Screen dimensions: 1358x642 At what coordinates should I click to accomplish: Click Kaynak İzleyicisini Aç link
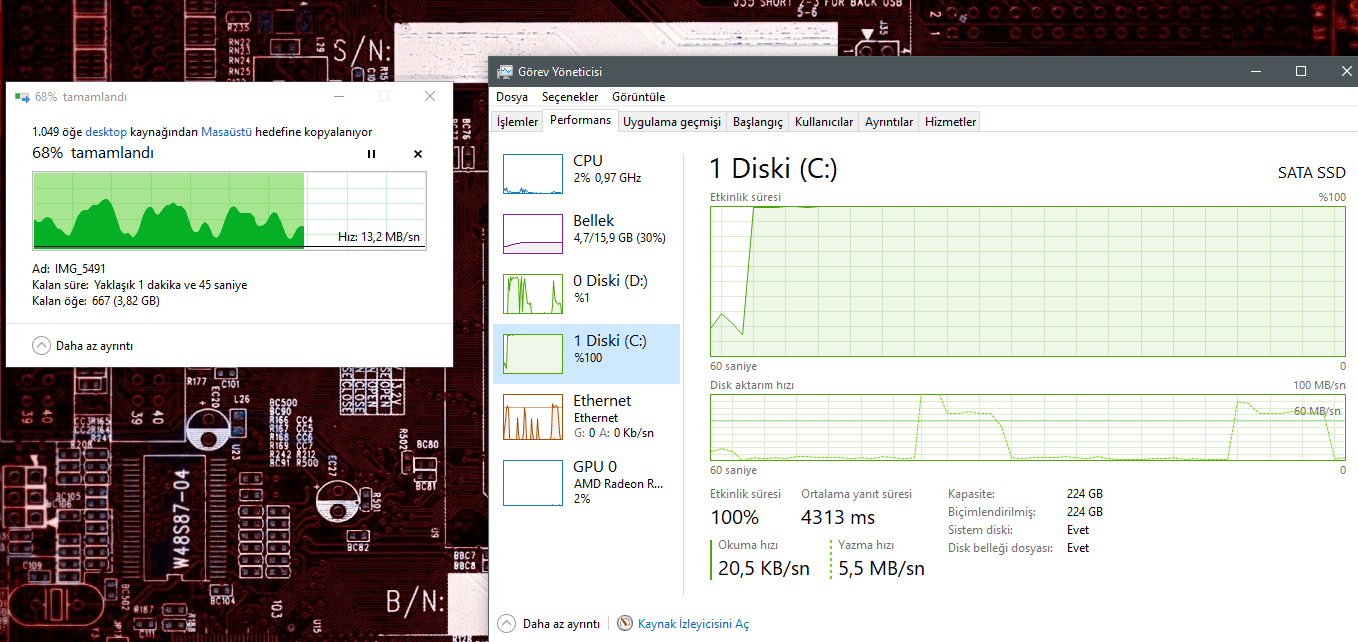pyautogui.click(x=693, y=623)
